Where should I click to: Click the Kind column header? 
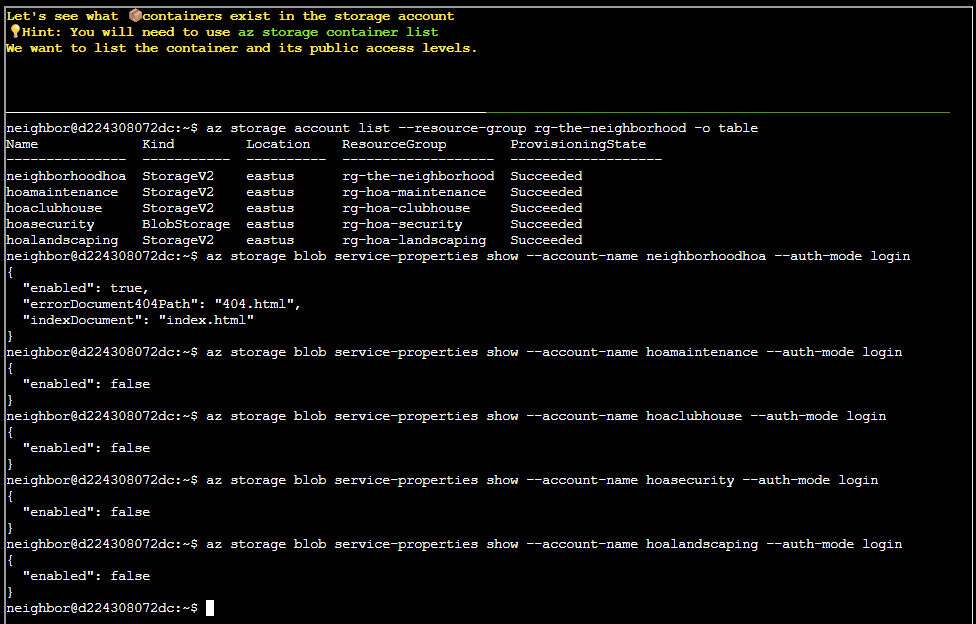[158, 144]
